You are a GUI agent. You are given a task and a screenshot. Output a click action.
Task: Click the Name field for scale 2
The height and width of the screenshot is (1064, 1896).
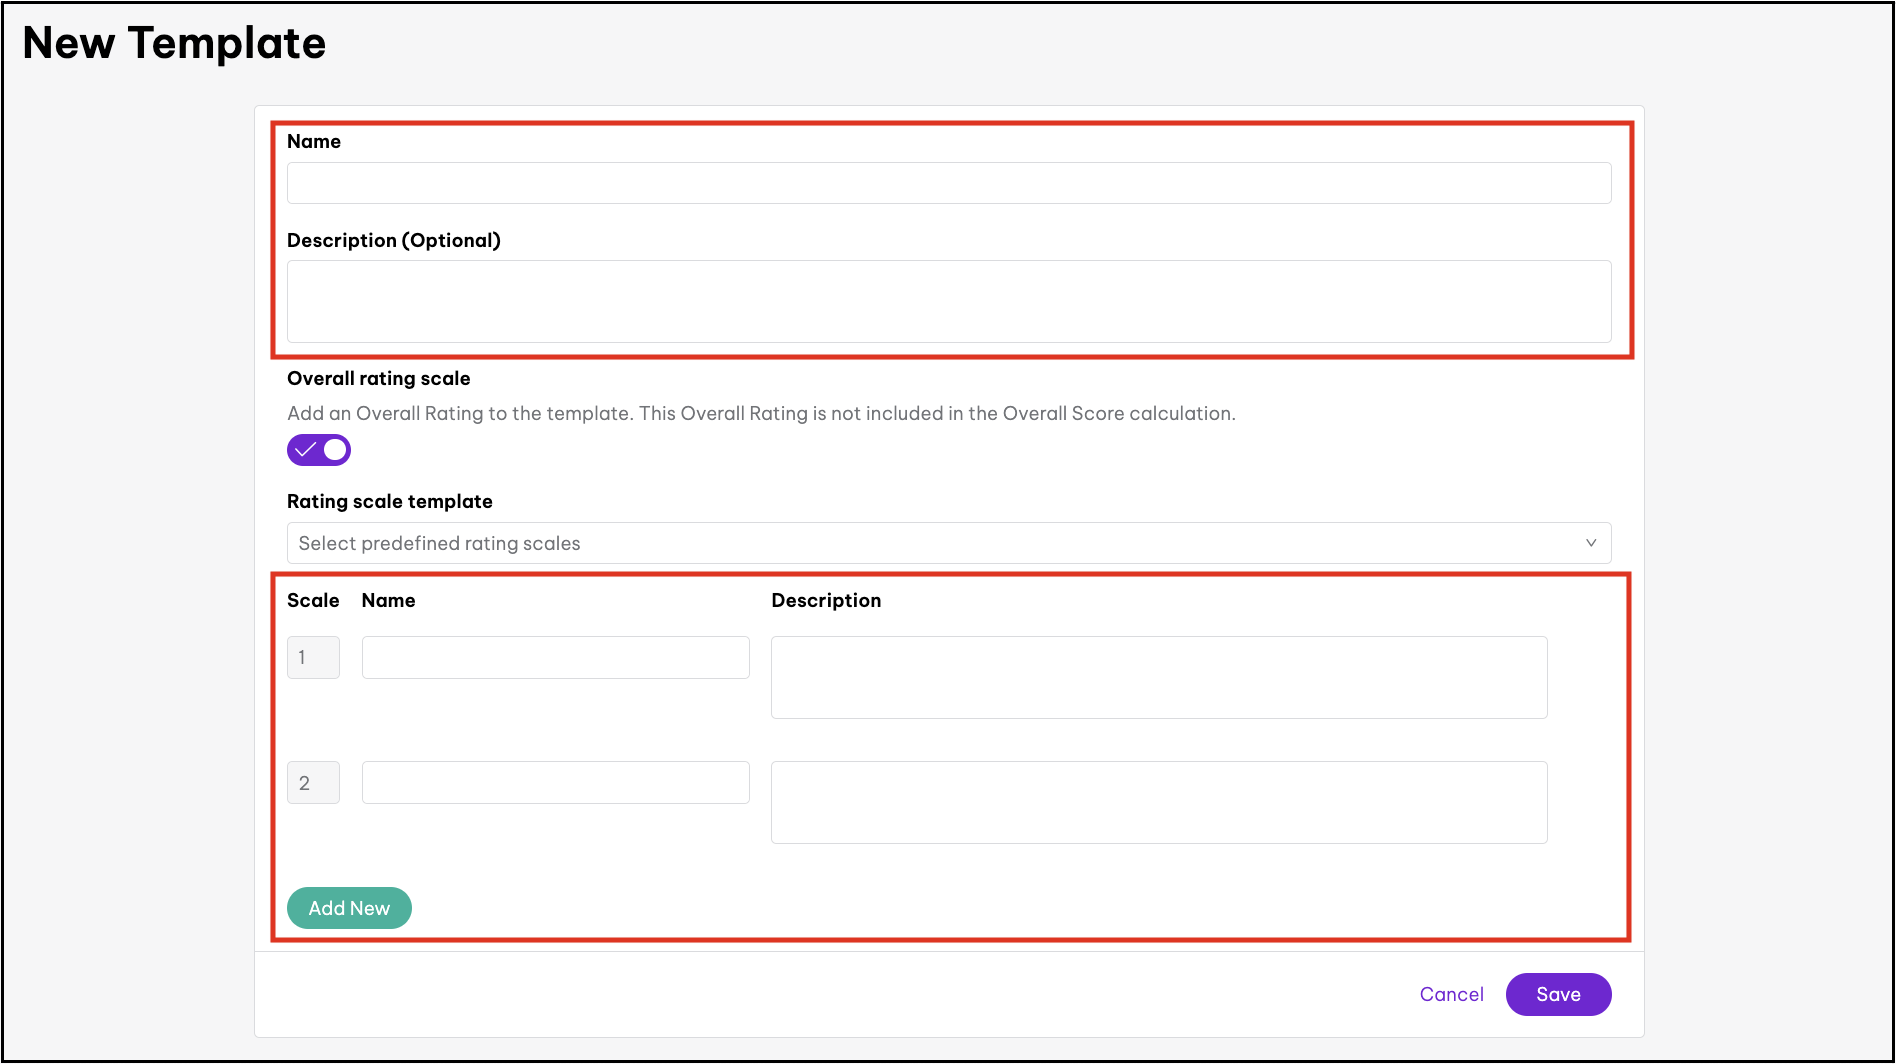pyautogui.click(x=555, y=783)
